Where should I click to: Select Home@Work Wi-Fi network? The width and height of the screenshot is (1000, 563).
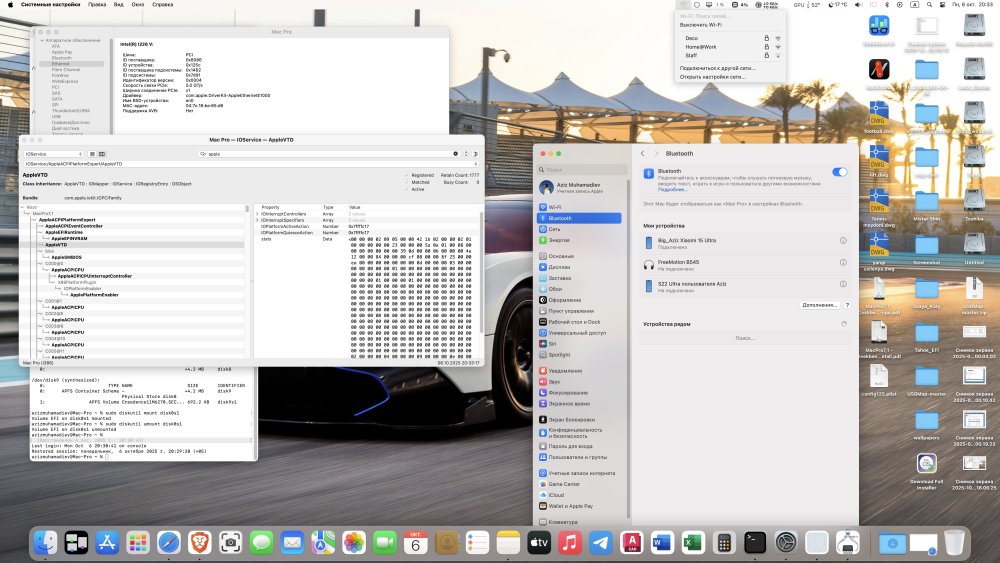point(730,47)
